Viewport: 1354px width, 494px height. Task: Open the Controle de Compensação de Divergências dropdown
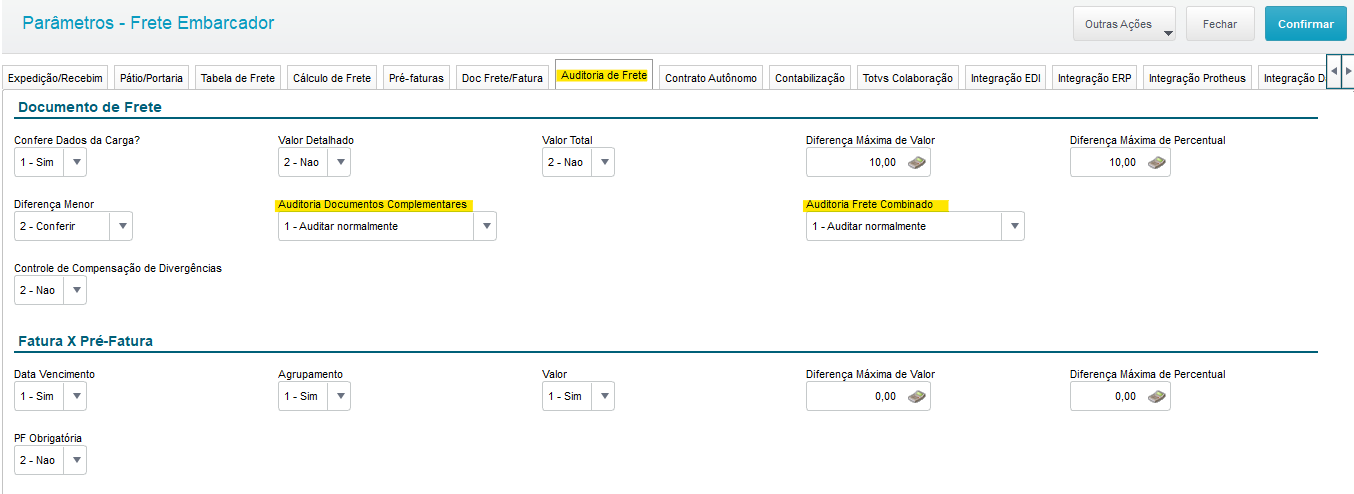pos(75,290)
